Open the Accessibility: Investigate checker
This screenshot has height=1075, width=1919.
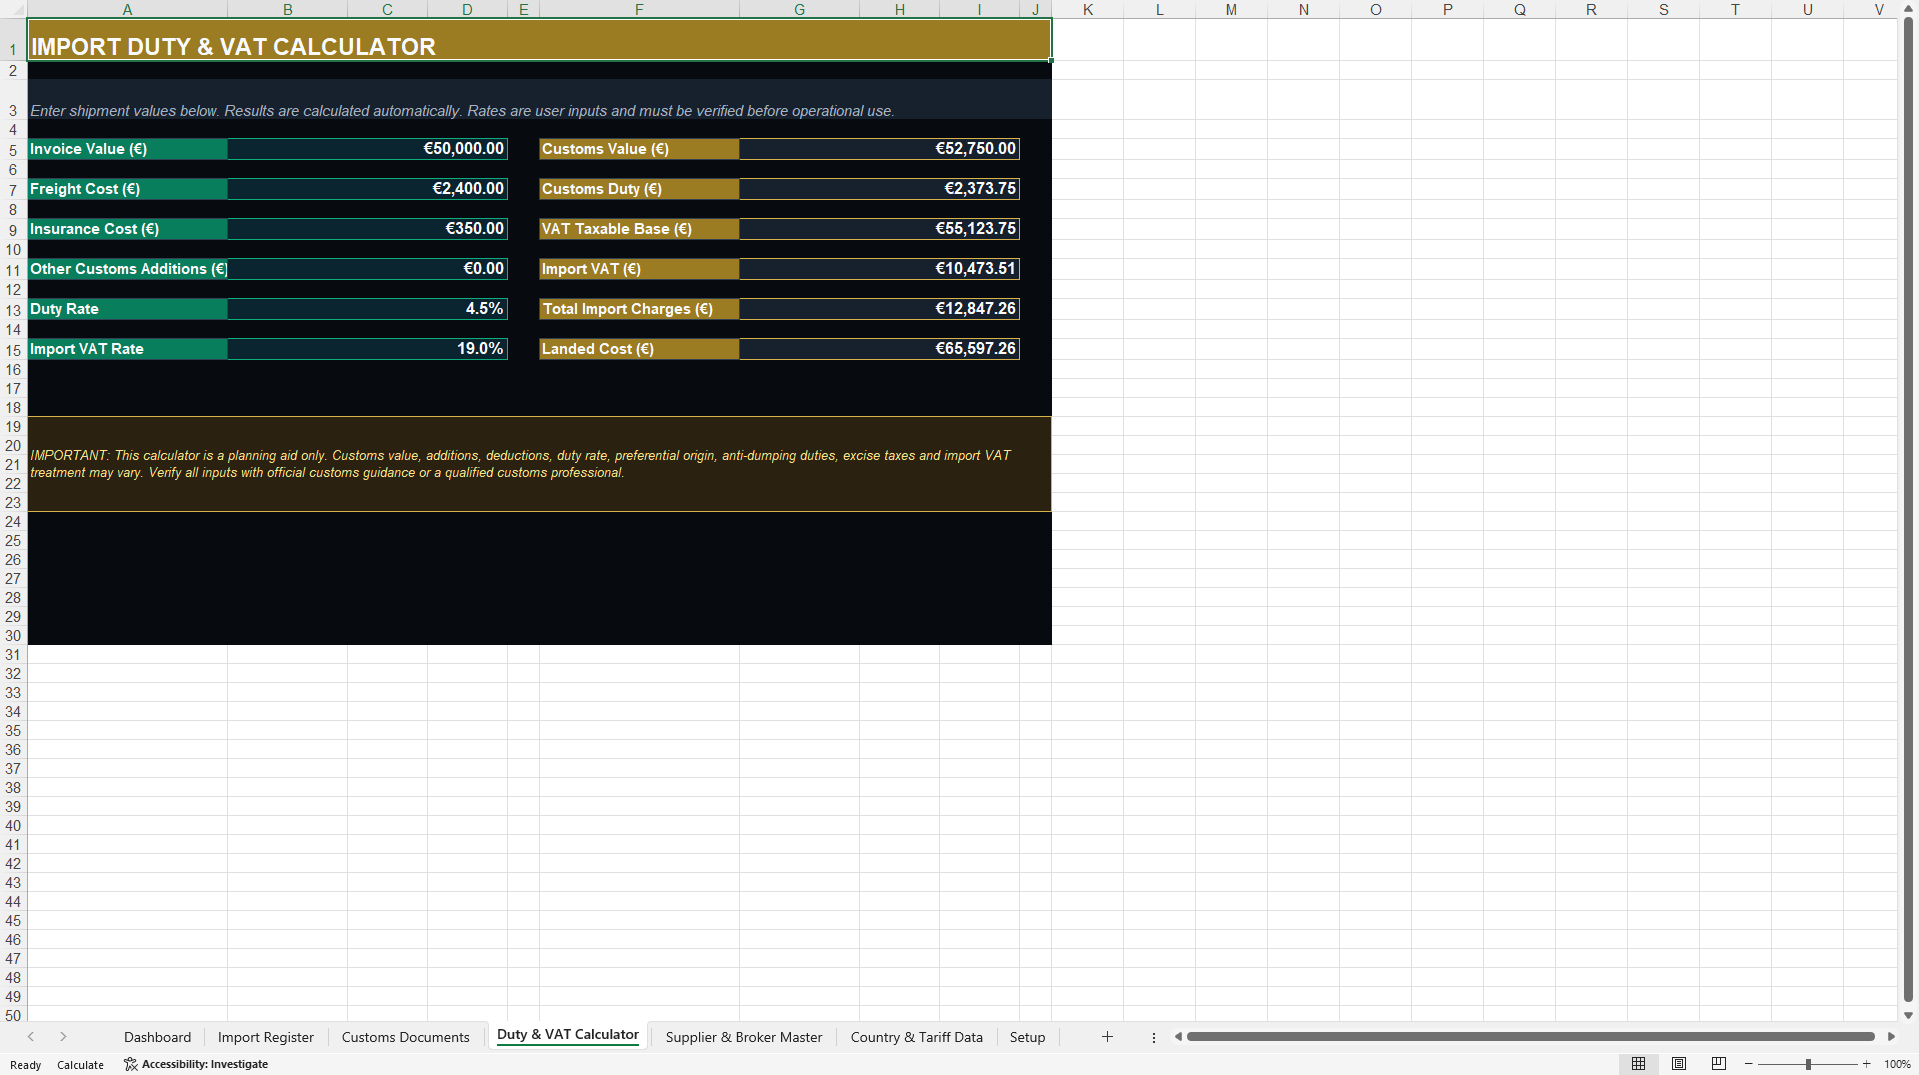[x=196, y=1064]
